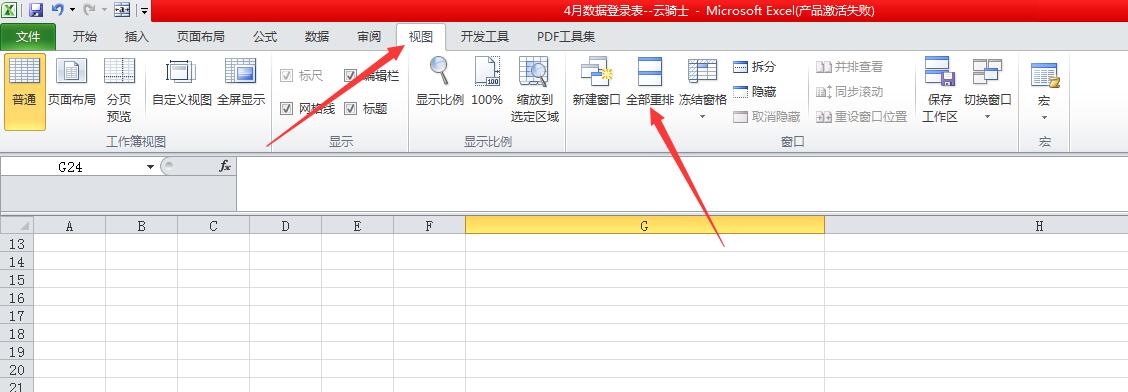Click 并排查看 button
Viewport: 1128px width, 392px height.
pos(850,67)
